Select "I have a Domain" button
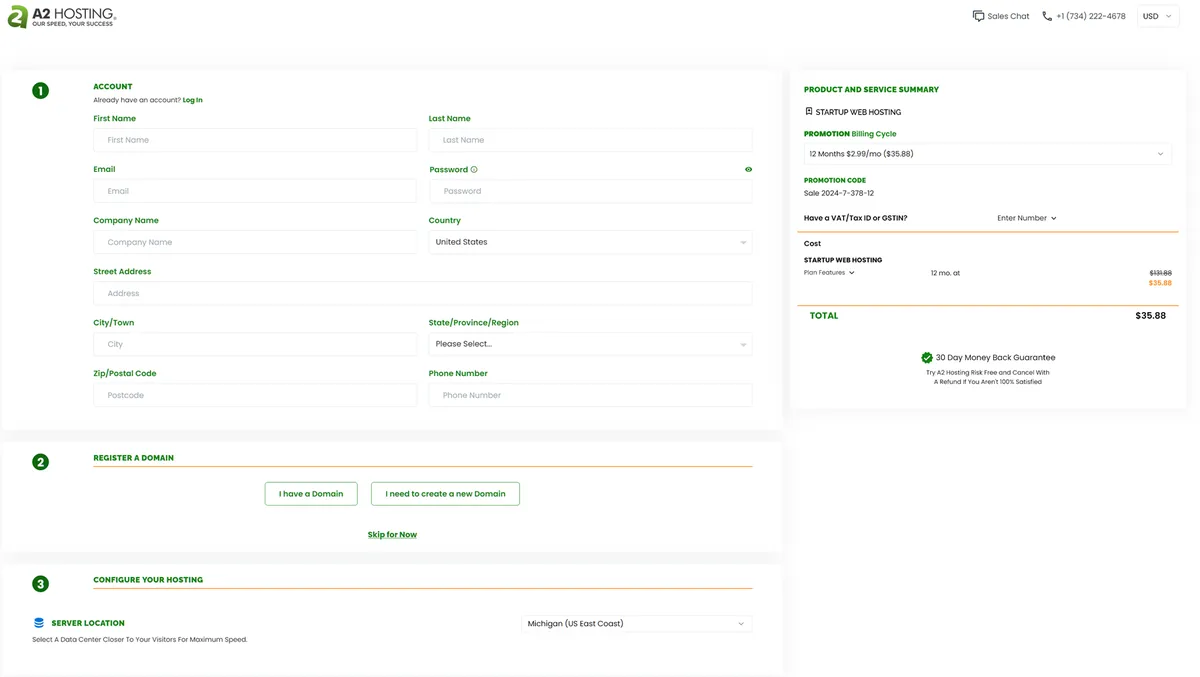1200x677 pixels. (311, 494)
